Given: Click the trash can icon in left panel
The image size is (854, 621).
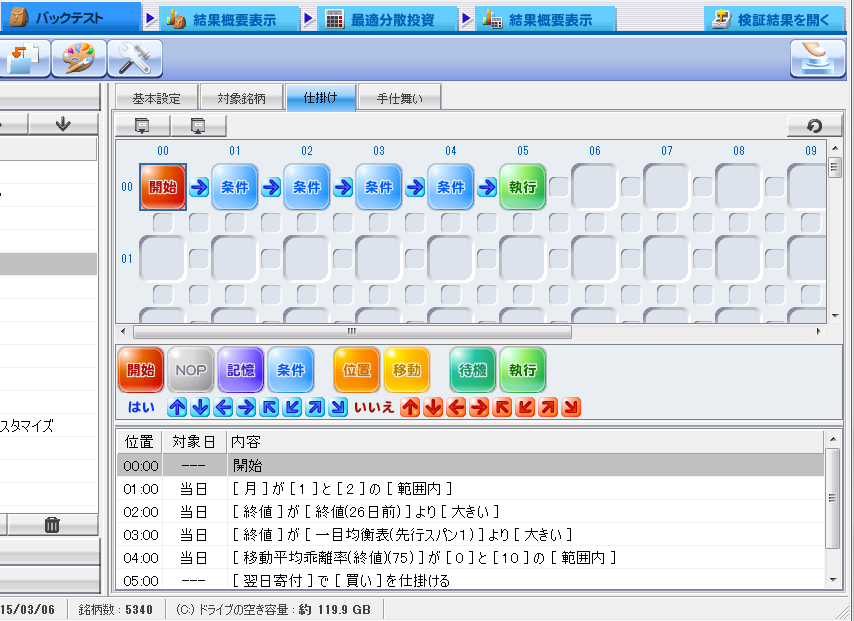Looking at the screenshot, I should pyautogui.click(x=52, y=525).
